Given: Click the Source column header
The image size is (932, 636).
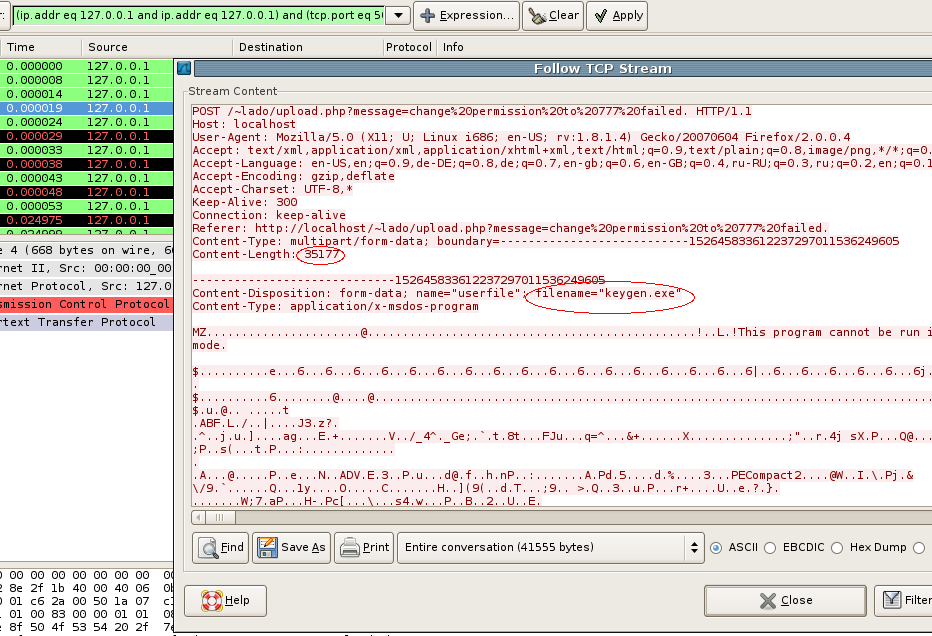Looking at the screenshot, I should [x=108, y=47].
